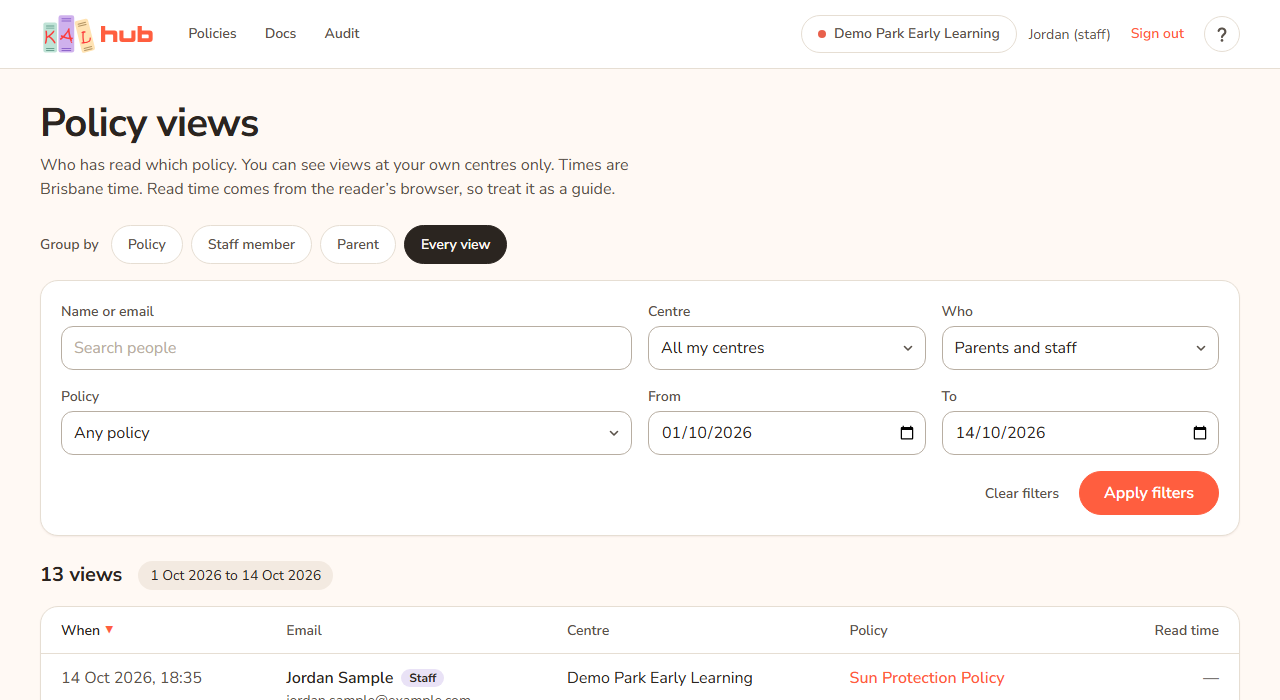
Task: Open the Policies menu
Action: click(x=212, y=33)
